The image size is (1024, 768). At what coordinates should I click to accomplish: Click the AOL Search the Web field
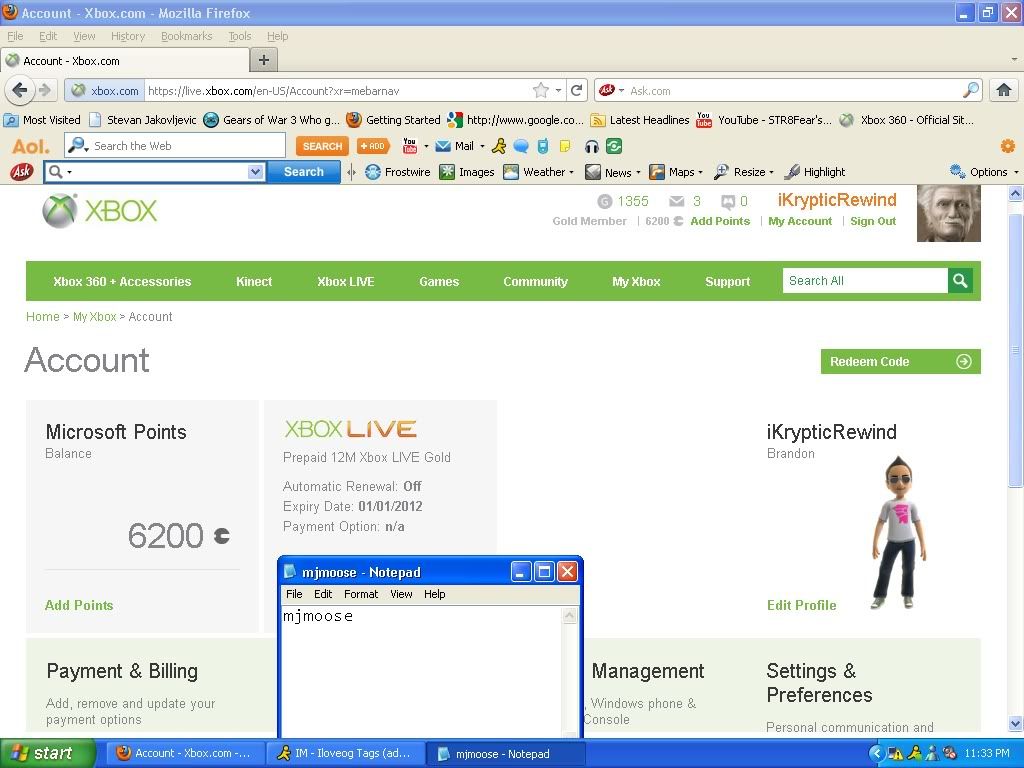point(175,146)
